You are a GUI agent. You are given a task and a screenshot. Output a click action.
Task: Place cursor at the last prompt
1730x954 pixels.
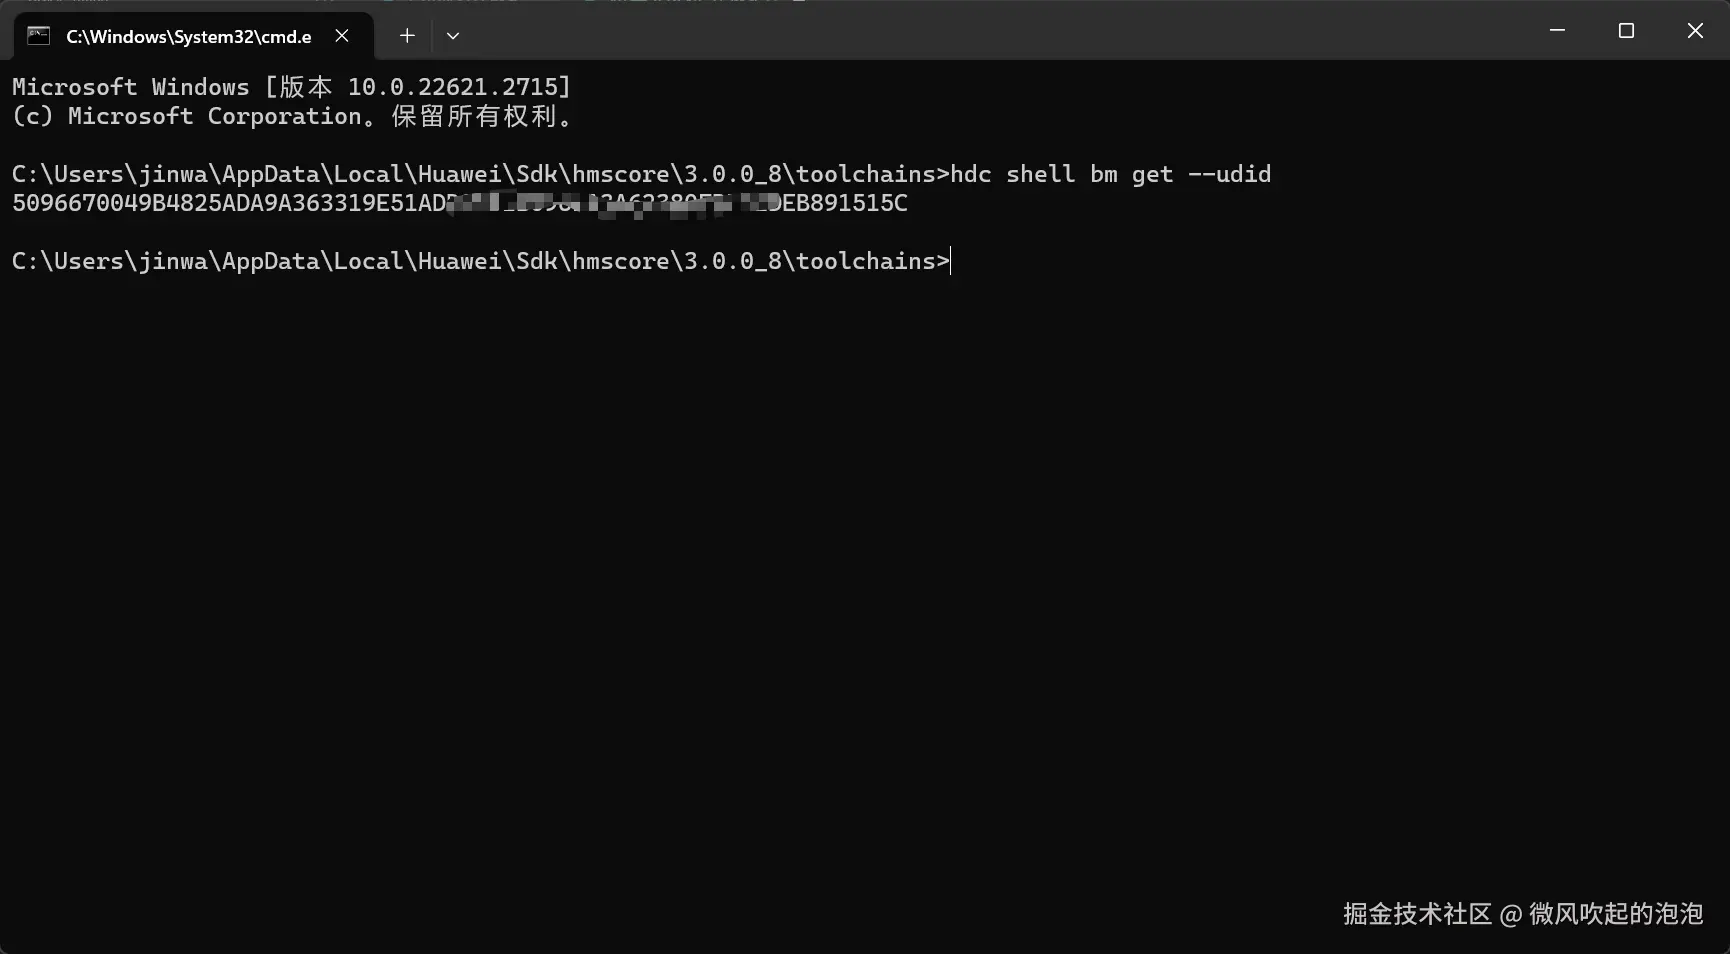tap(951, 262)
